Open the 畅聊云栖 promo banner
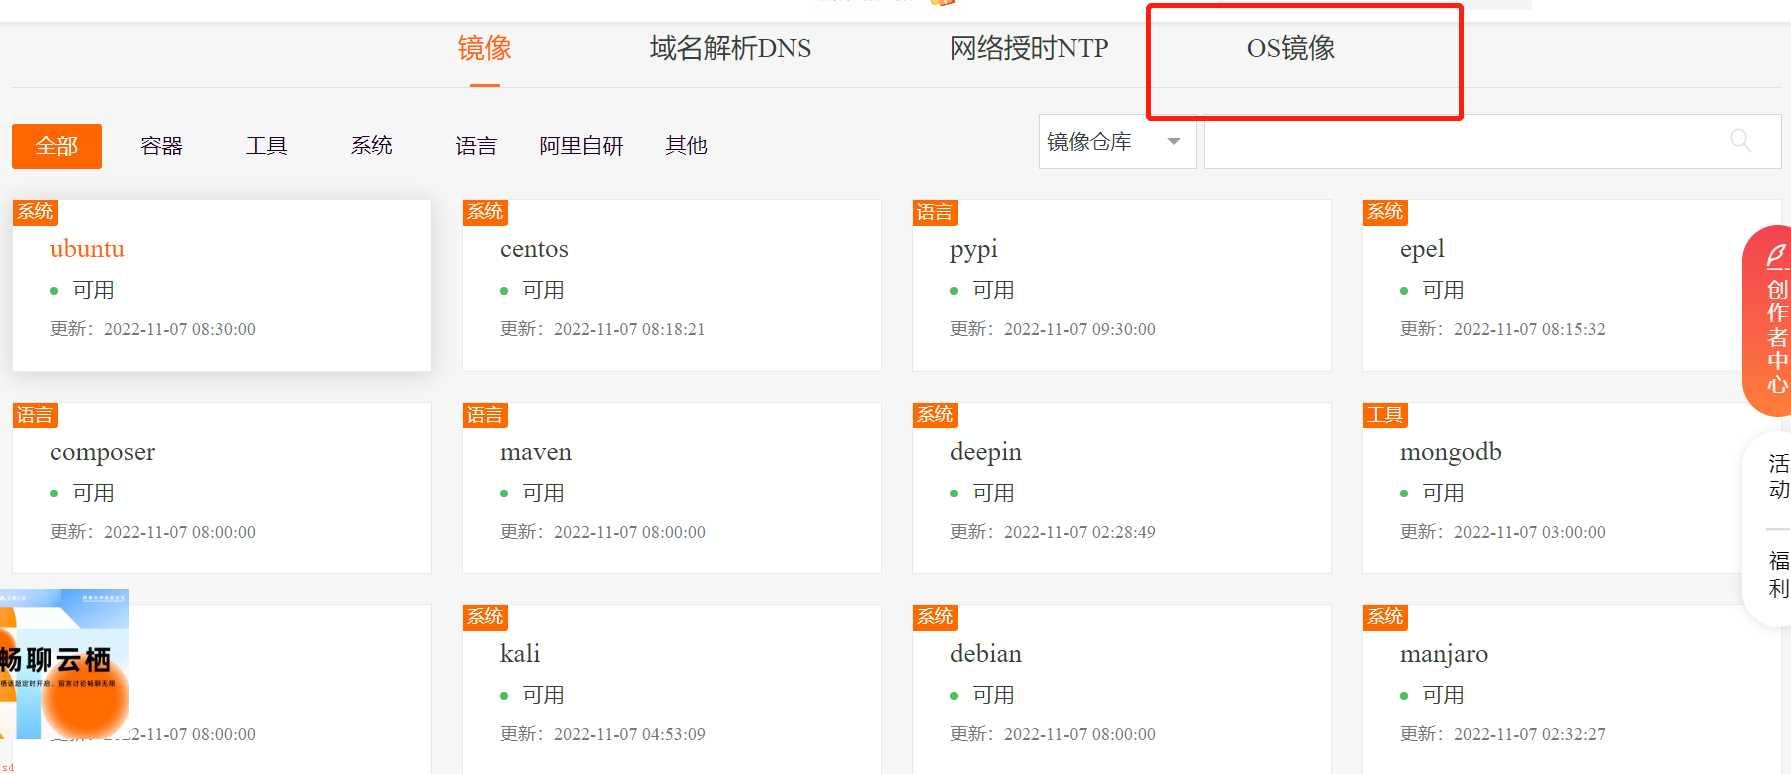The height and width of the screenshot is (774, 1791). [x=64, y=665]
